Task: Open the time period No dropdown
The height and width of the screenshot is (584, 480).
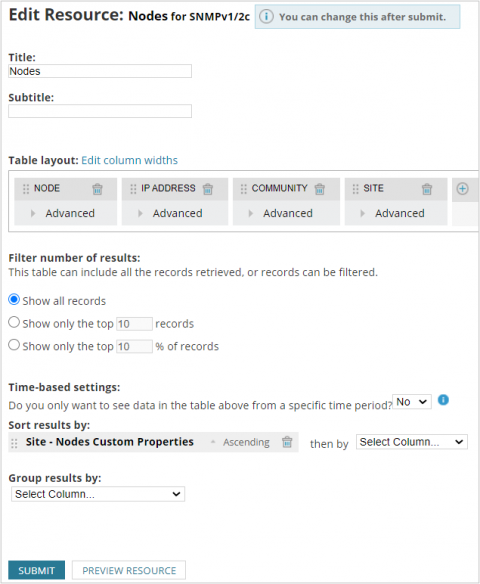Action: [412, 402]
